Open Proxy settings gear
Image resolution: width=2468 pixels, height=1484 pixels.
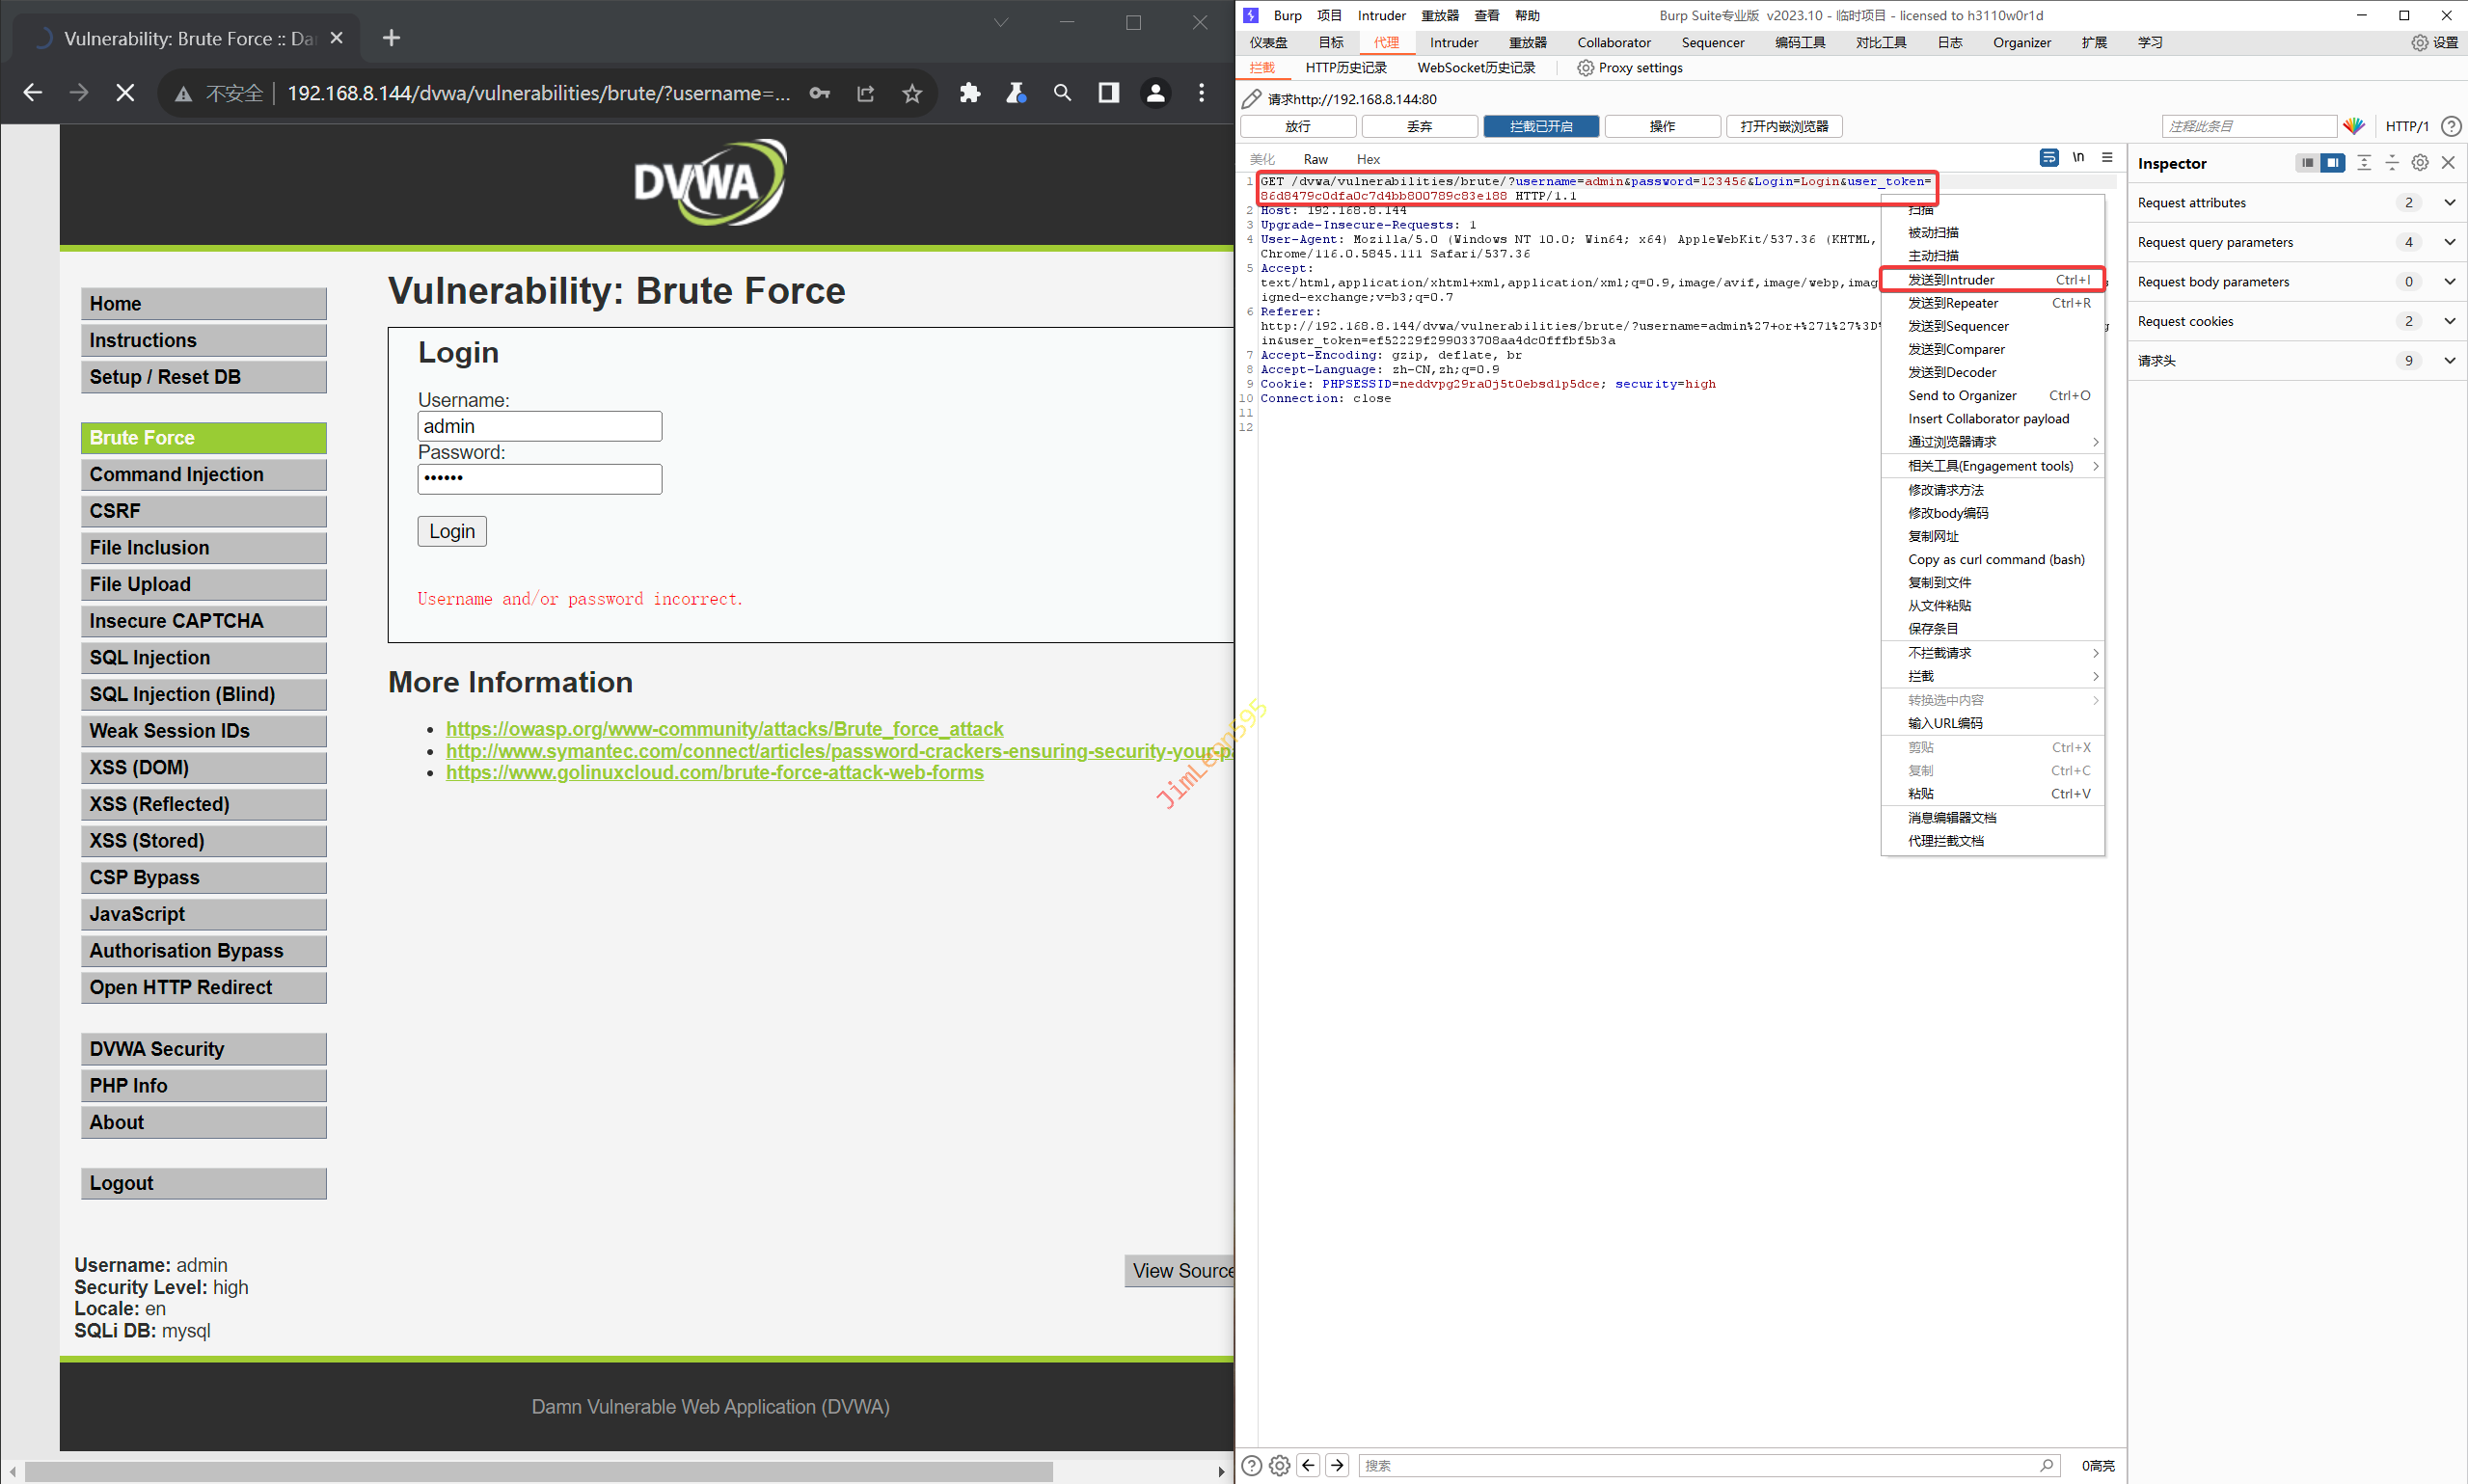tap(1586, 68)
